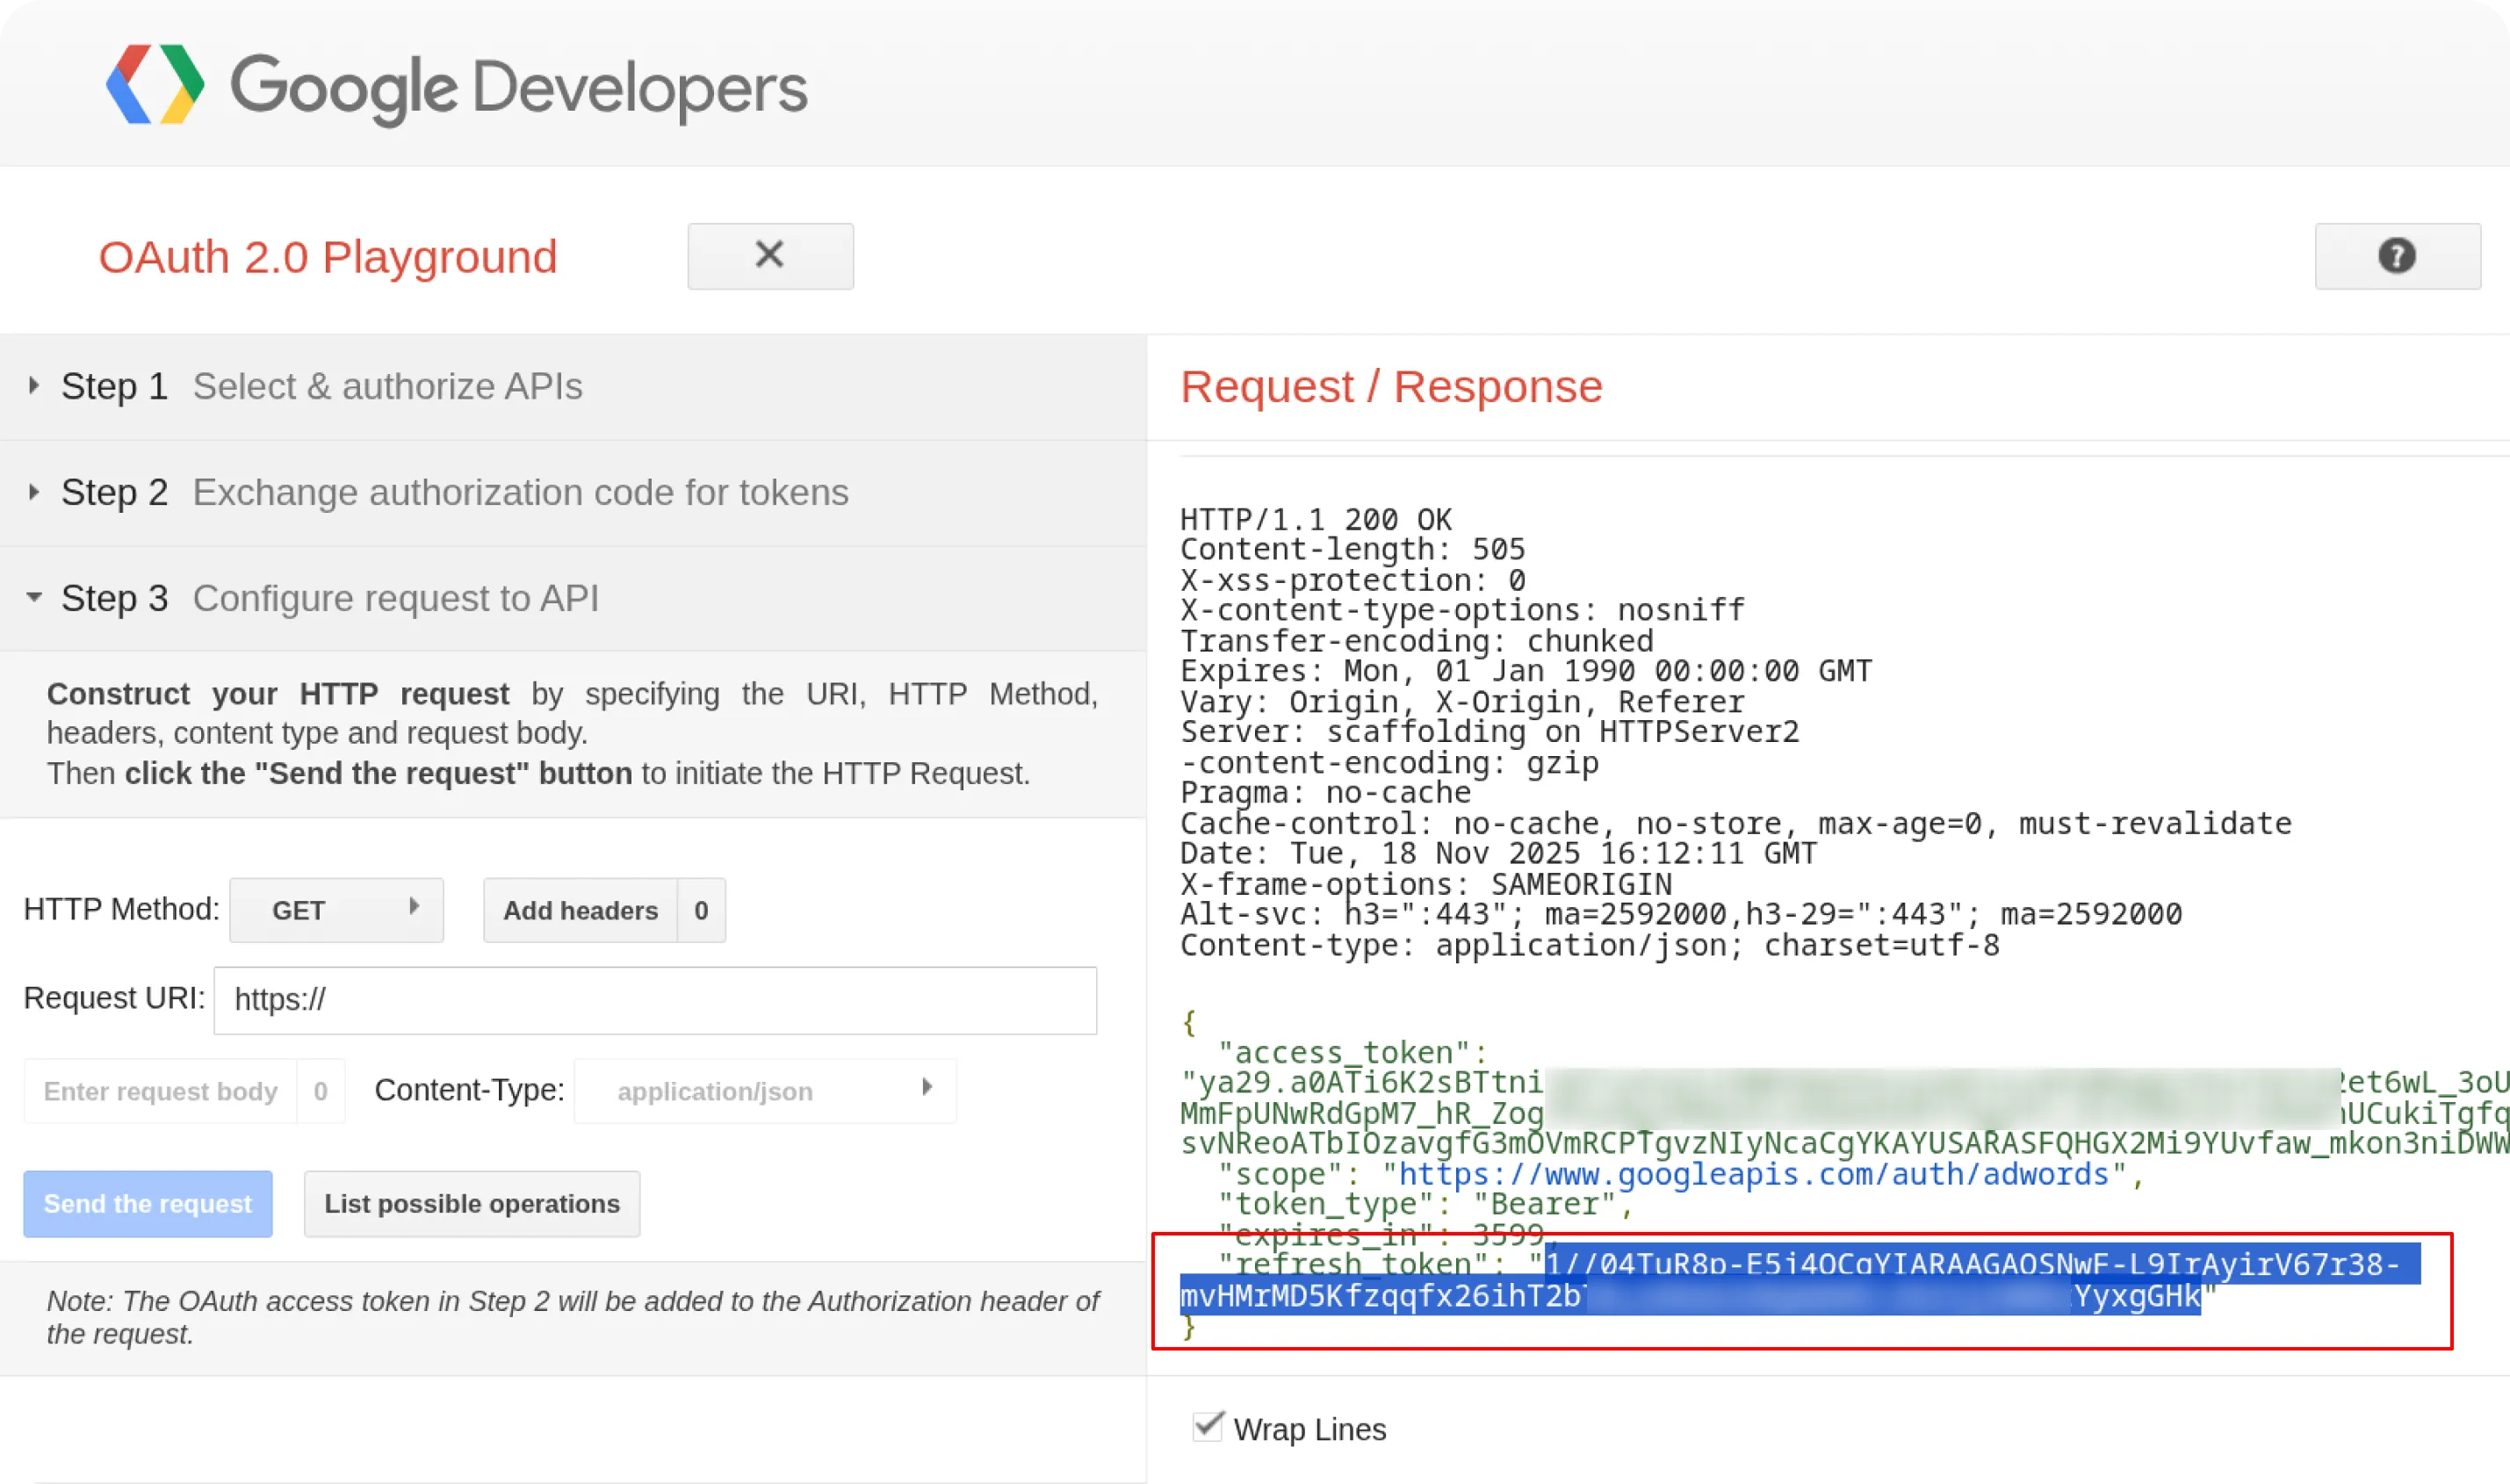Viewport: 2510px width, 1484px height.
Task: Open the HTTP Method dropdown showing GET
Action: pyautogui.click(x=336, y=909)
